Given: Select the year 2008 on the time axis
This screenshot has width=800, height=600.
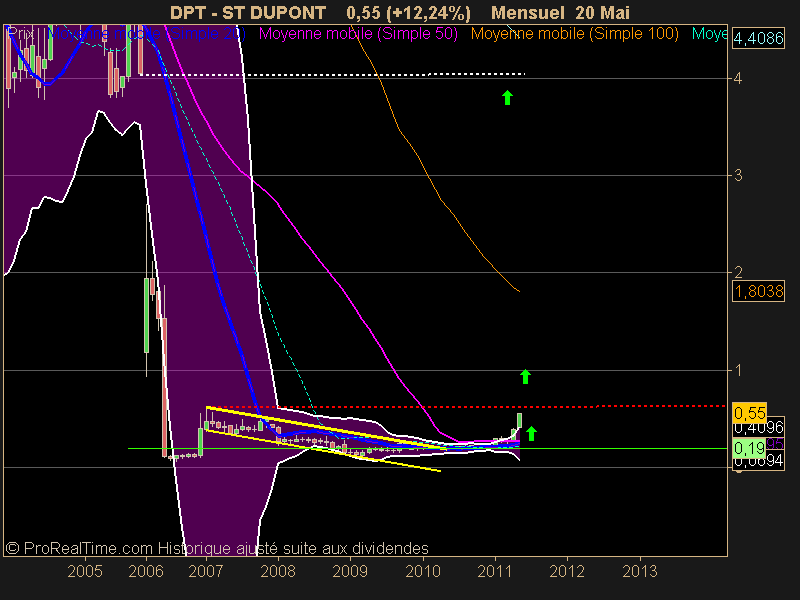Looking at the screenshot, I should point(278,571).
